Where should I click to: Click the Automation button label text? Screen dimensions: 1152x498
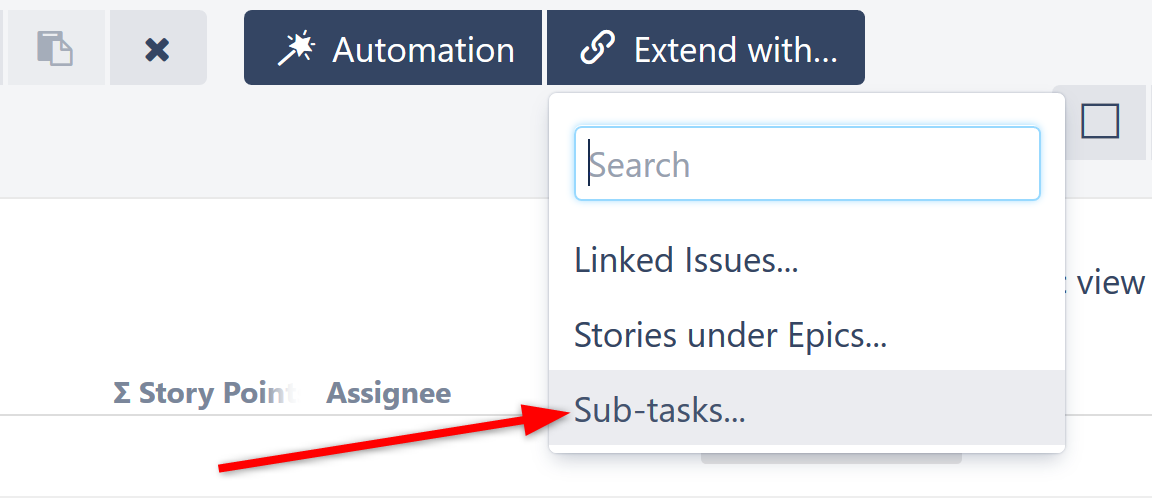tap(423, 49)
